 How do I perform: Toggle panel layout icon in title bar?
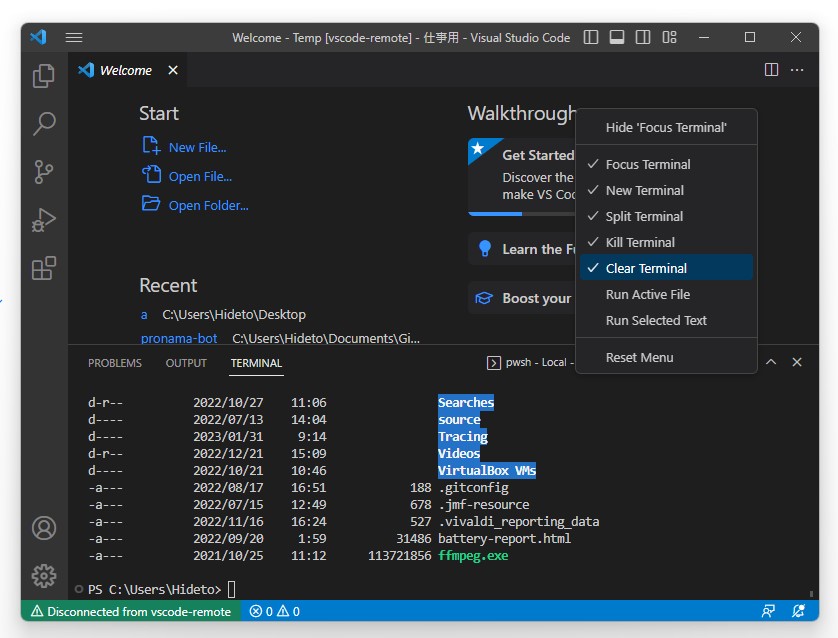coord(617,37)
